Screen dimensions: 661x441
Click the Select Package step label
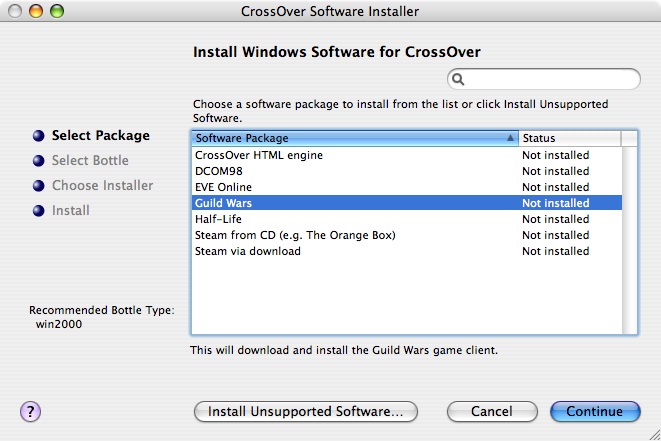(101, 136)
